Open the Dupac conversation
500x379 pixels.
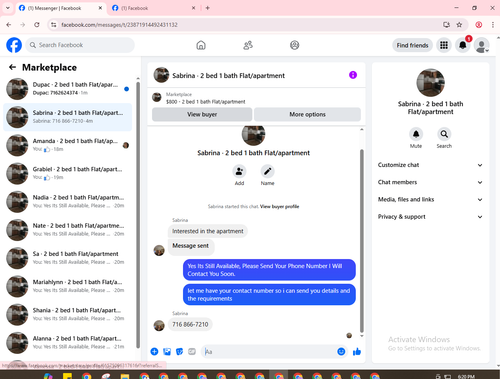point(68,89)
